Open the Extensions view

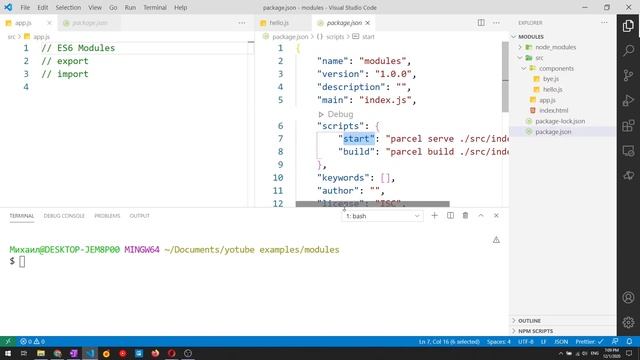(x=628, y=126)
